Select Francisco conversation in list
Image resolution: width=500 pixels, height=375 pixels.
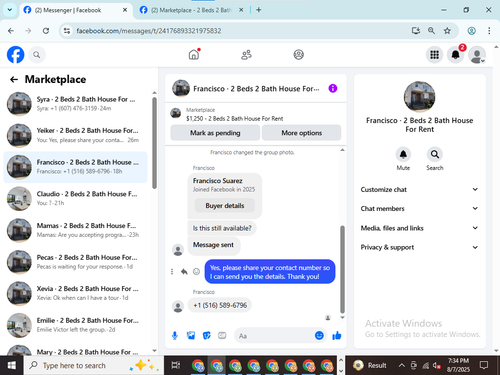point(75,167)
